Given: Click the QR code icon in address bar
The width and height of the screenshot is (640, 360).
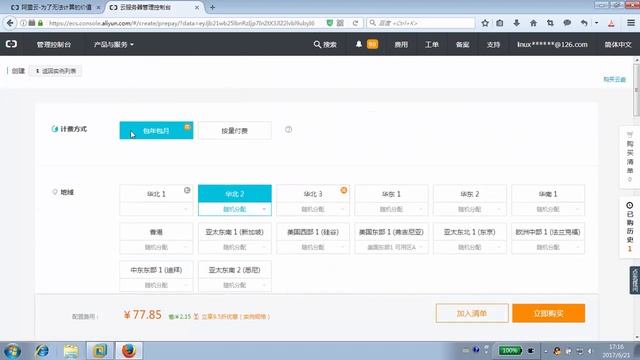Looking at the screenshot, I should [340, 23].
